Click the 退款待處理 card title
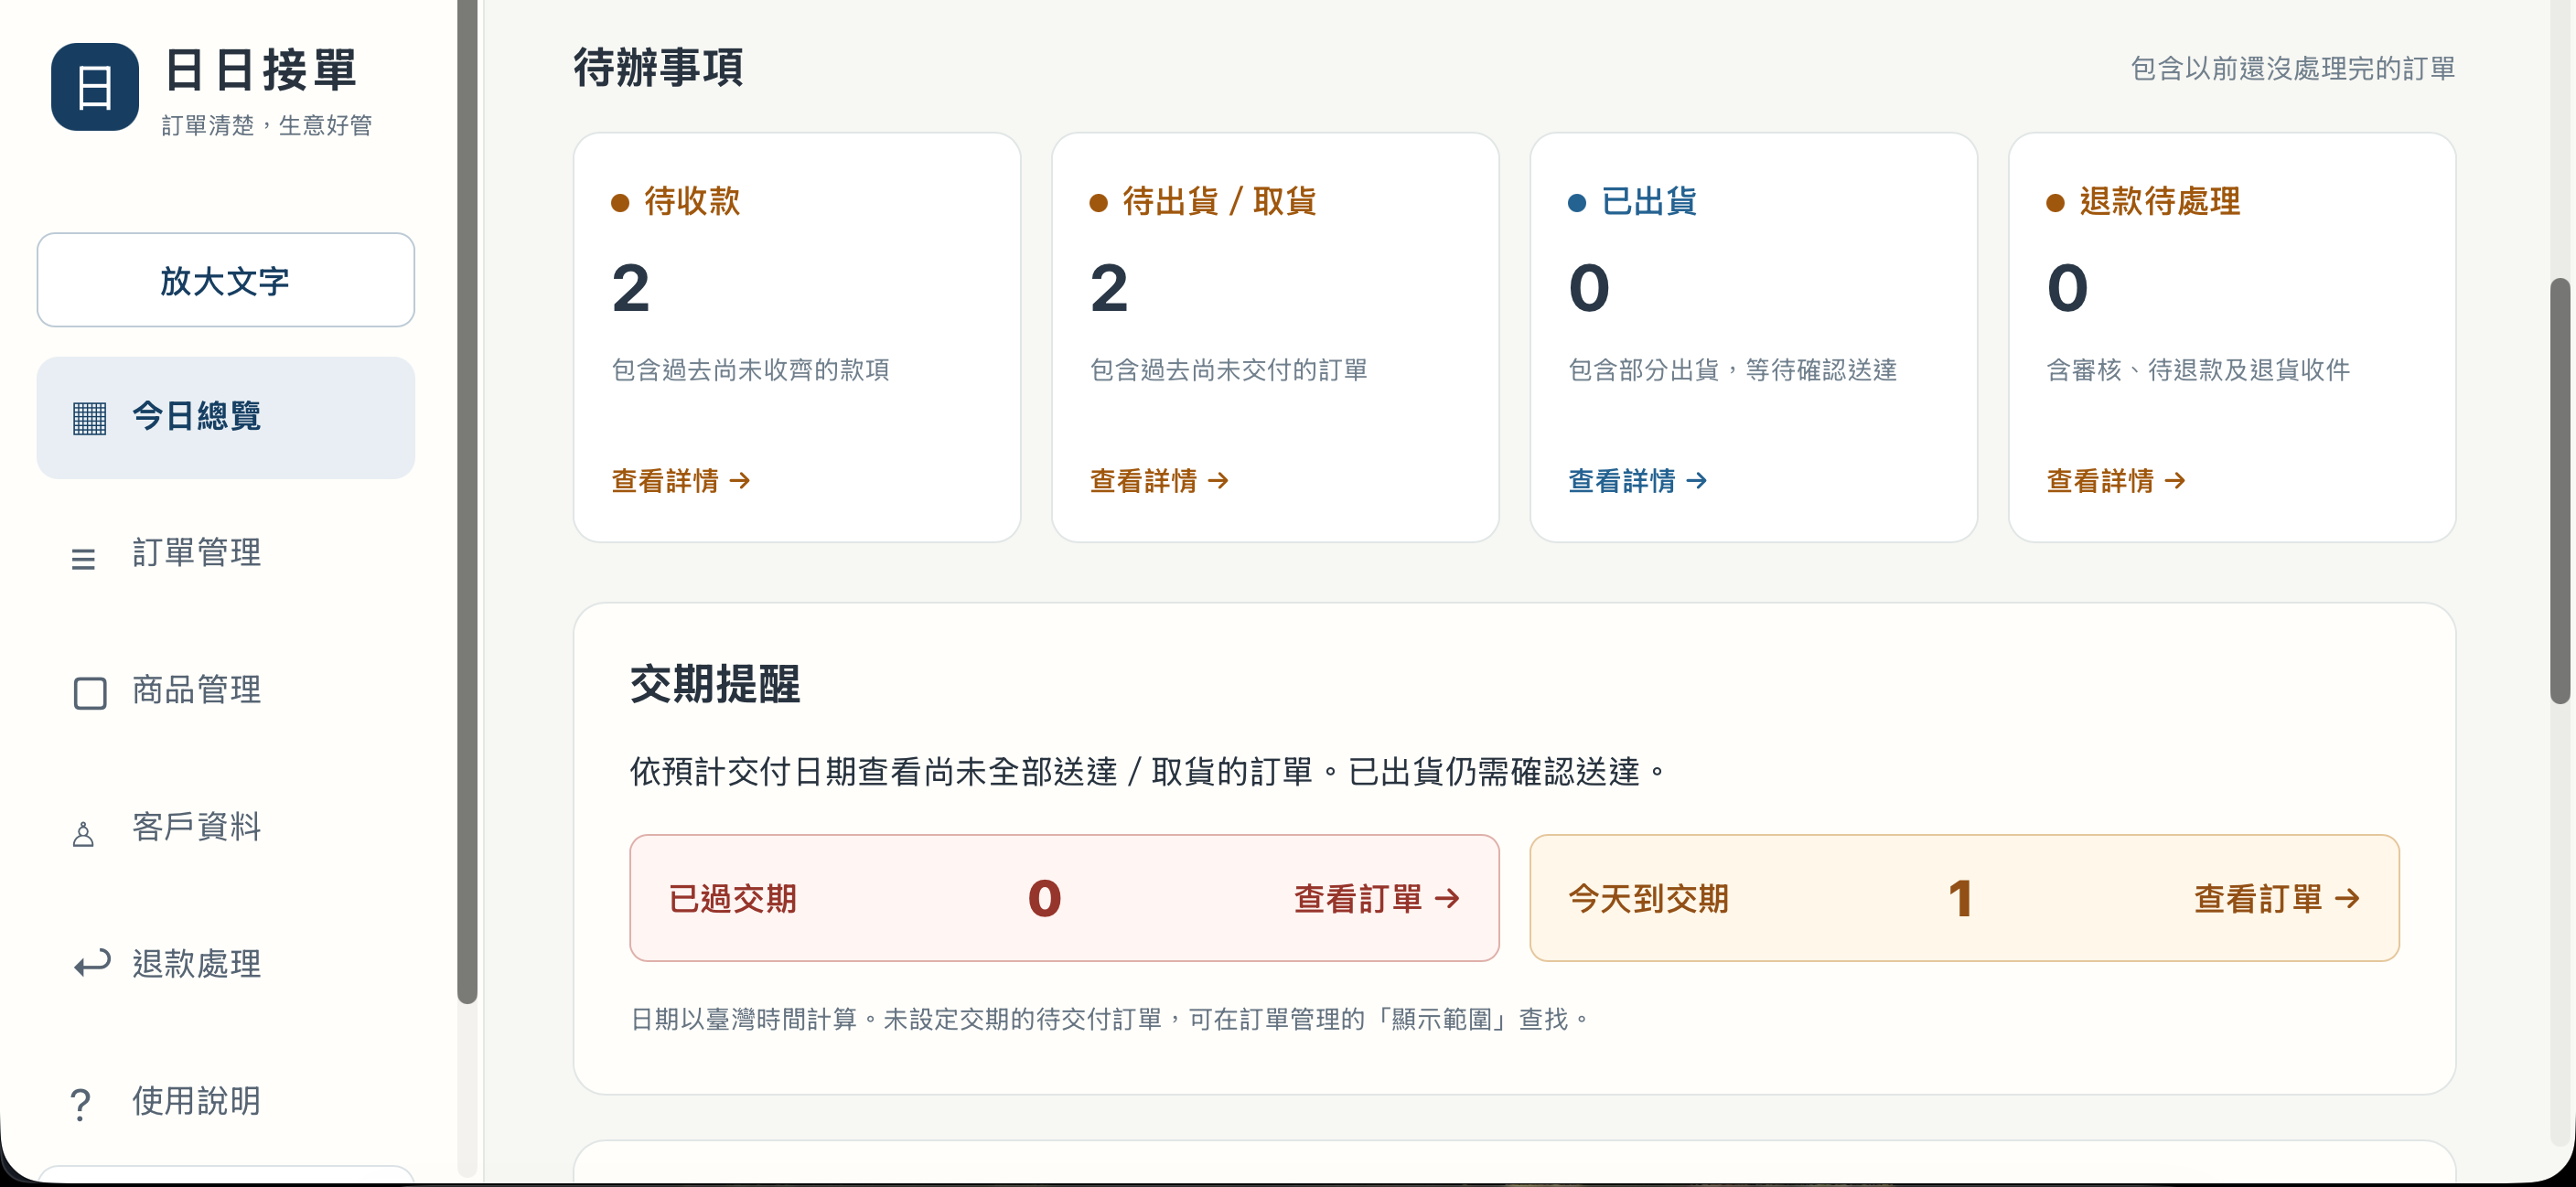The image size is (2576, 1187). click(2159, 201)
